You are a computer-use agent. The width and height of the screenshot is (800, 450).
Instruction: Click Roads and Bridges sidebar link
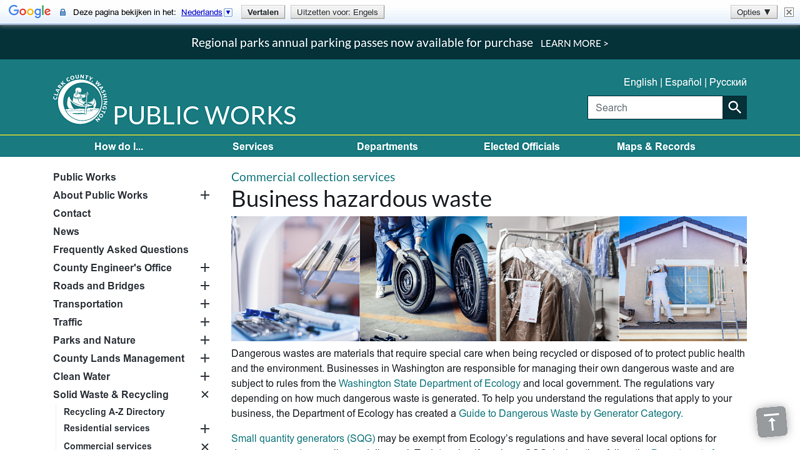pos(99,286)
